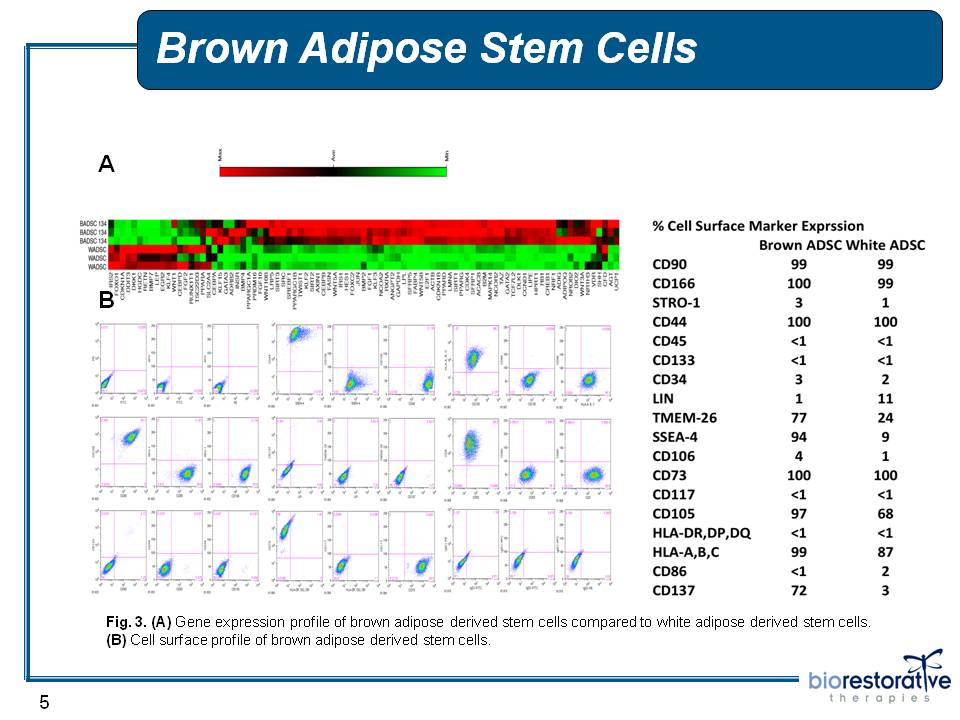Click White ADSC value 24 for TMEM-26
This screenshot has width=960, height=720.
[x=885, y=418]
